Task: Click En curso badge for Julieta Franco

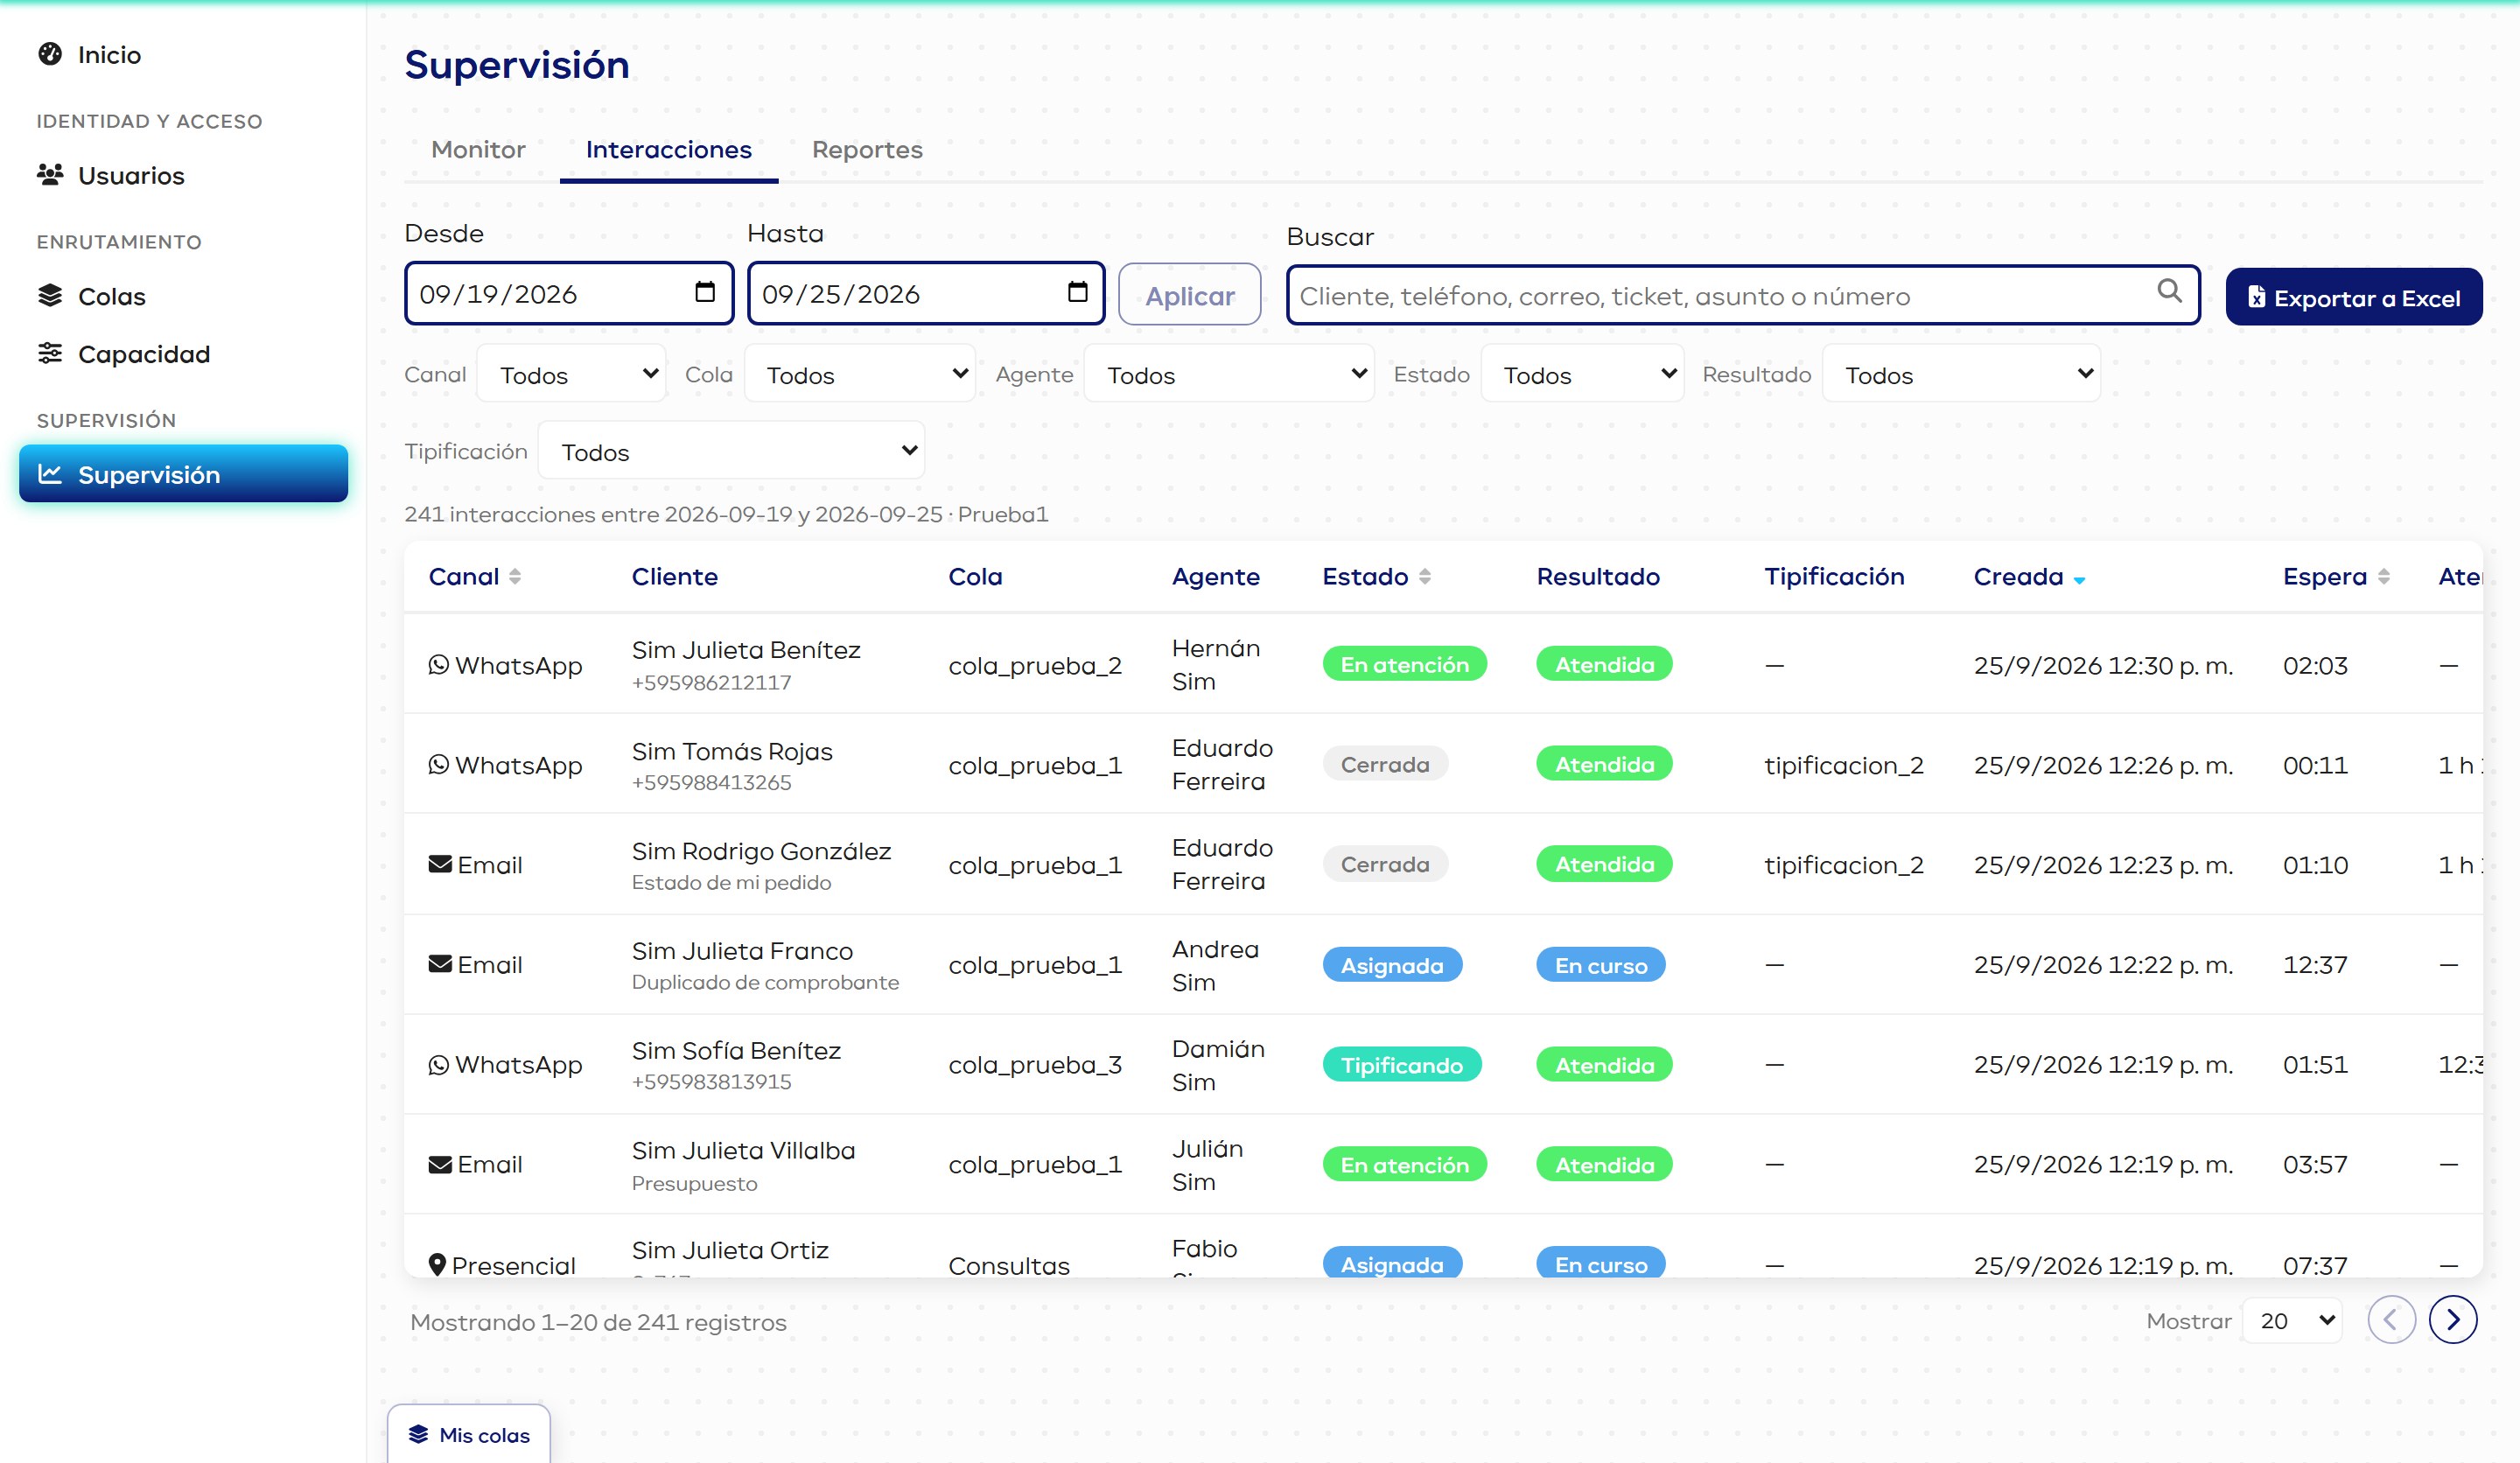Action: pyautogui.click(x=1600, y=965)
